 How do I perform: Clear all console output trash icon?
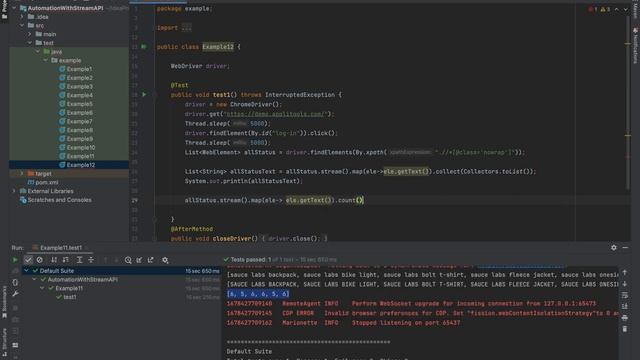tap(625, 329)
